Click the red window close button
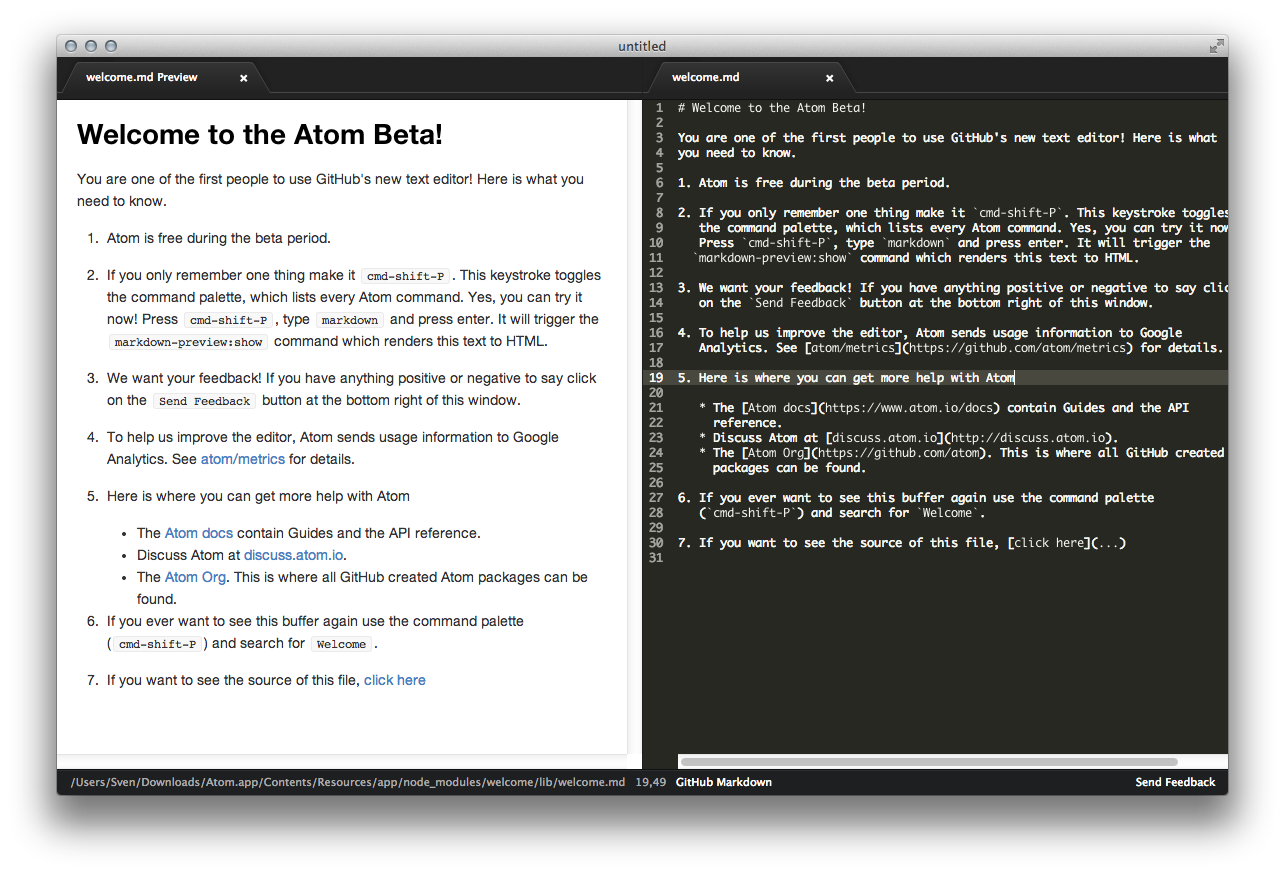 tap(71, 46)
